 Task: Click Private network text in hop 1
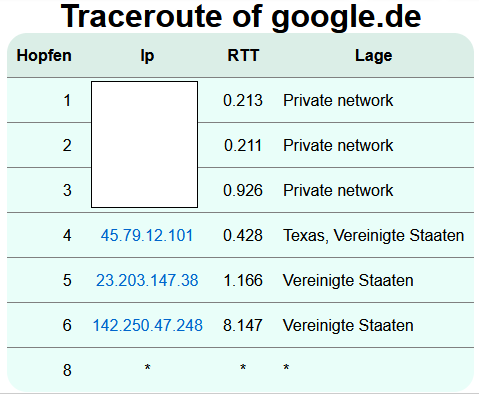tap(338, 100)
